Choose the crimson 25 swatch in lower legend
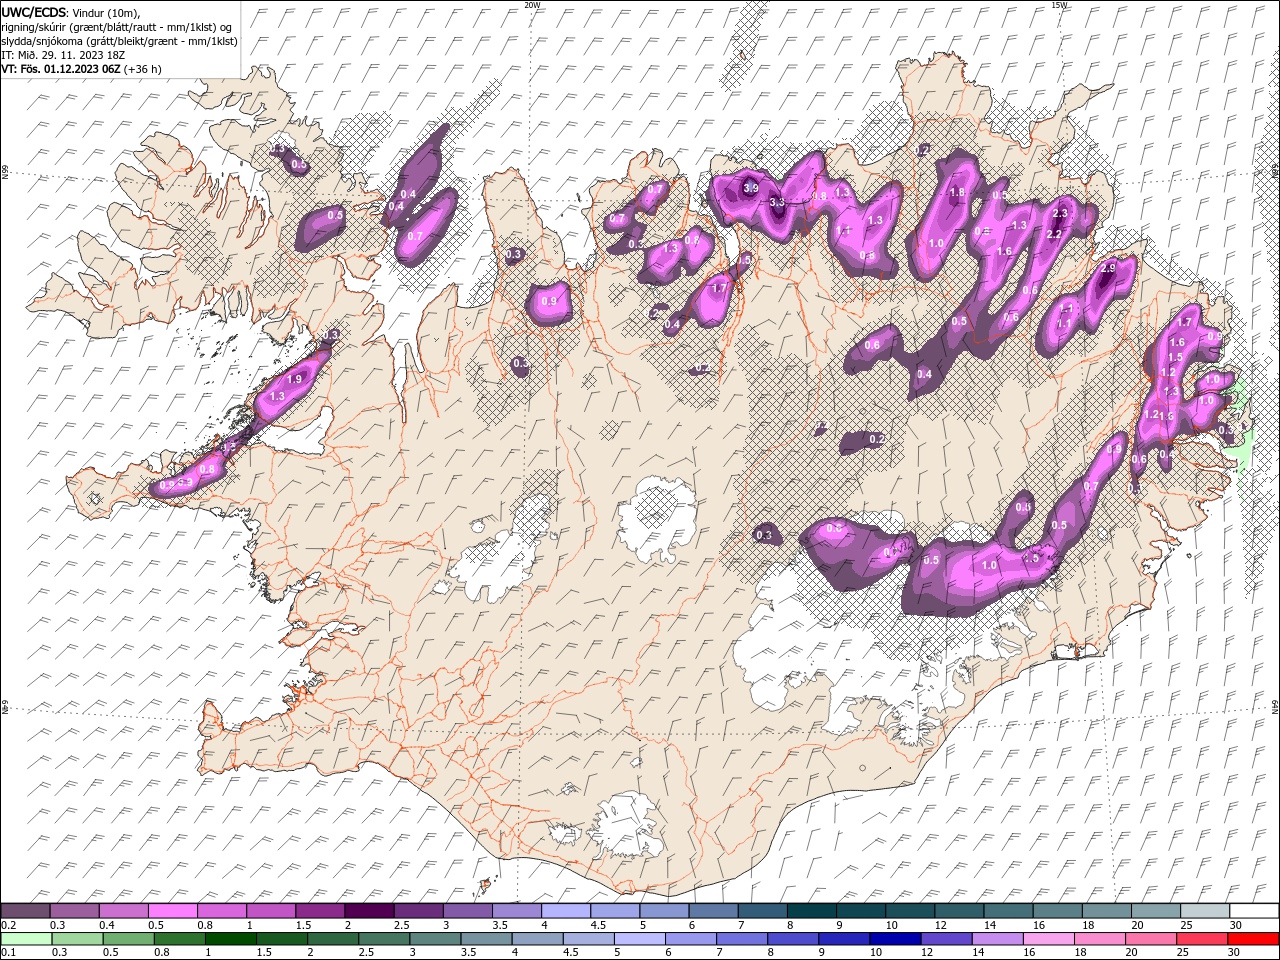1280x960 pixels. (1202, 939)
